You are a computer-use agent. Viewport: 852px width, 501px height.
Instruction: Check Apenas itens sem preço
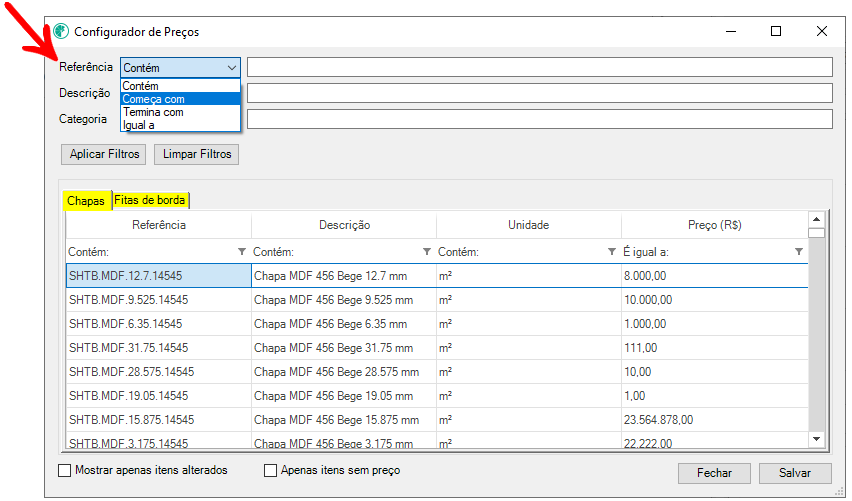271,470
